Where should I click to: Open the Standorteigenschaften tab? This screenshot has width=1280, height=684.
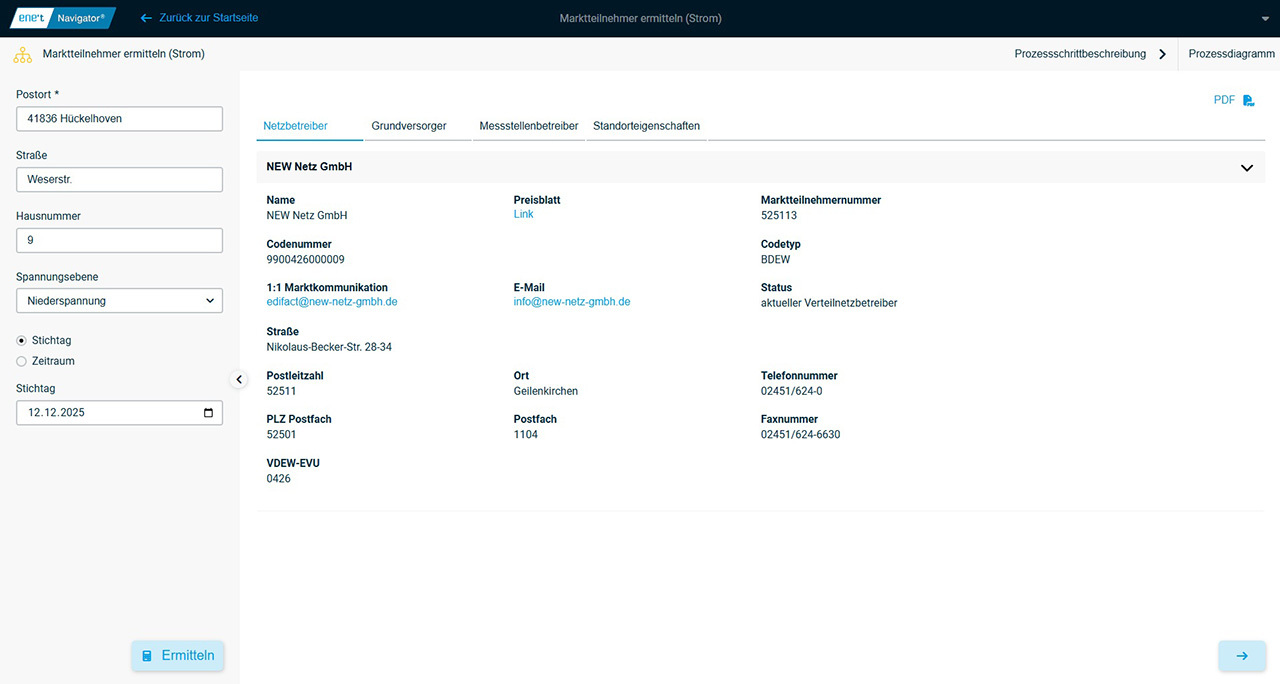click(x=646, y=126)
